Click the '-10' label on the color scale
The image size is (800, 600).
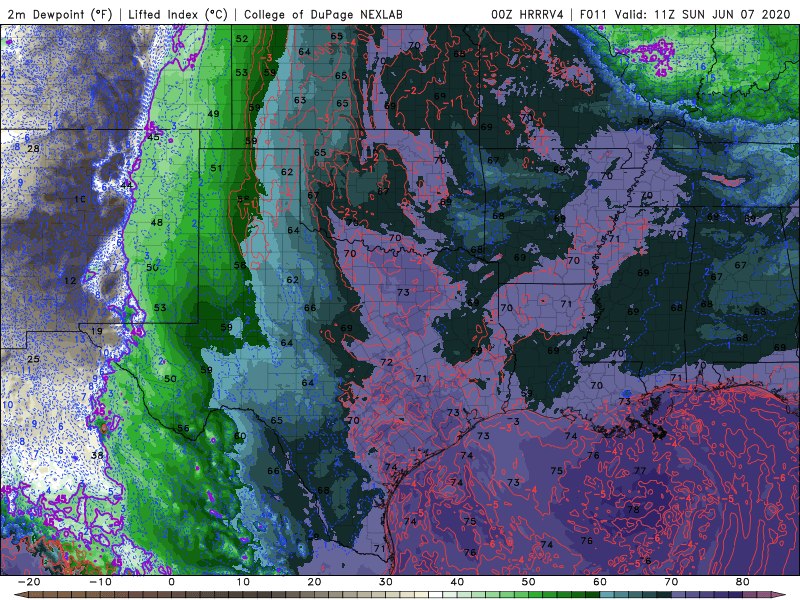click(100, 582)
